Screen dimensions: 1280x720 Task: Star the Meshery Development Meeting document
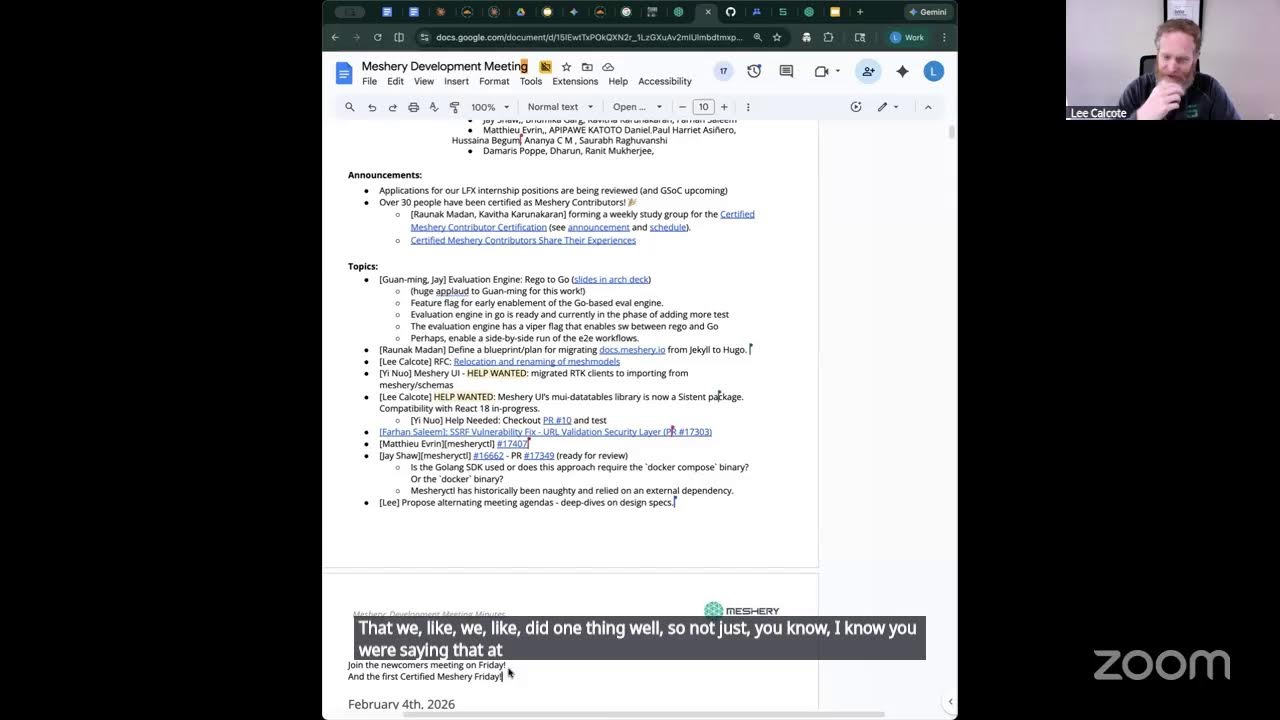pos(566,67)
